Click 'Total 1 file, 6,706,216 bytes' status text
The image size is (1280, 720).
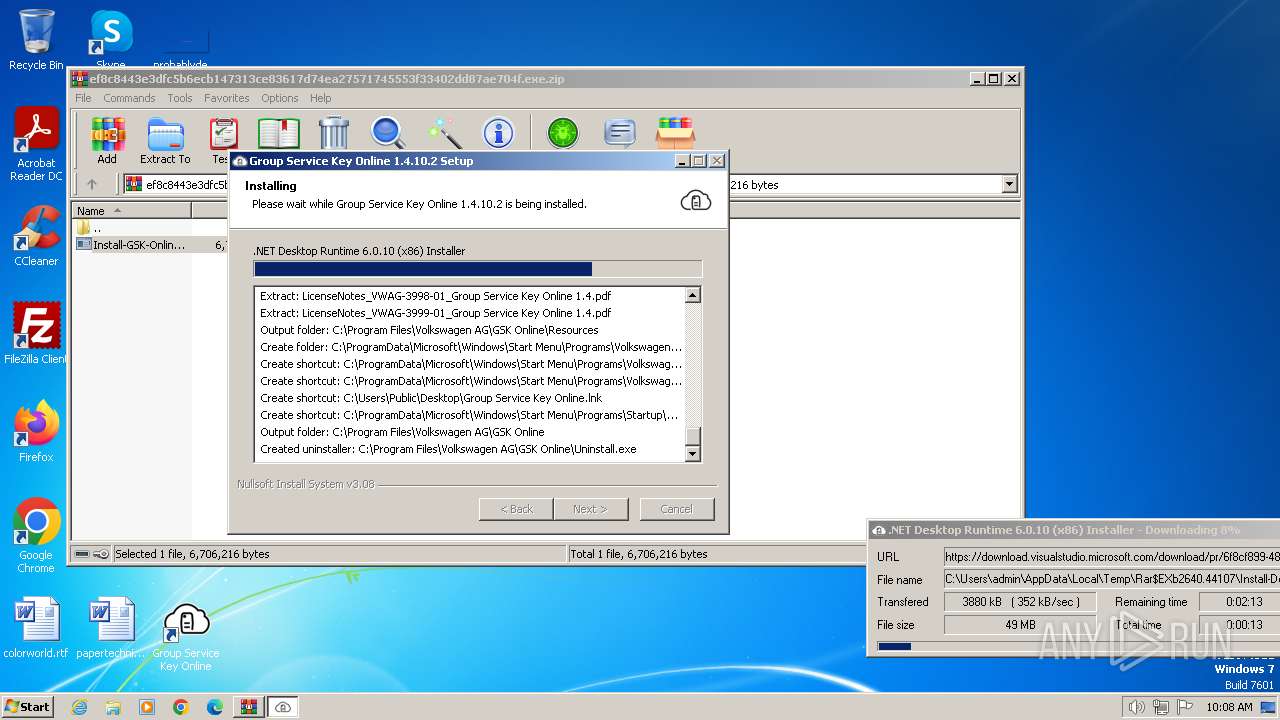tap(639, 554)
